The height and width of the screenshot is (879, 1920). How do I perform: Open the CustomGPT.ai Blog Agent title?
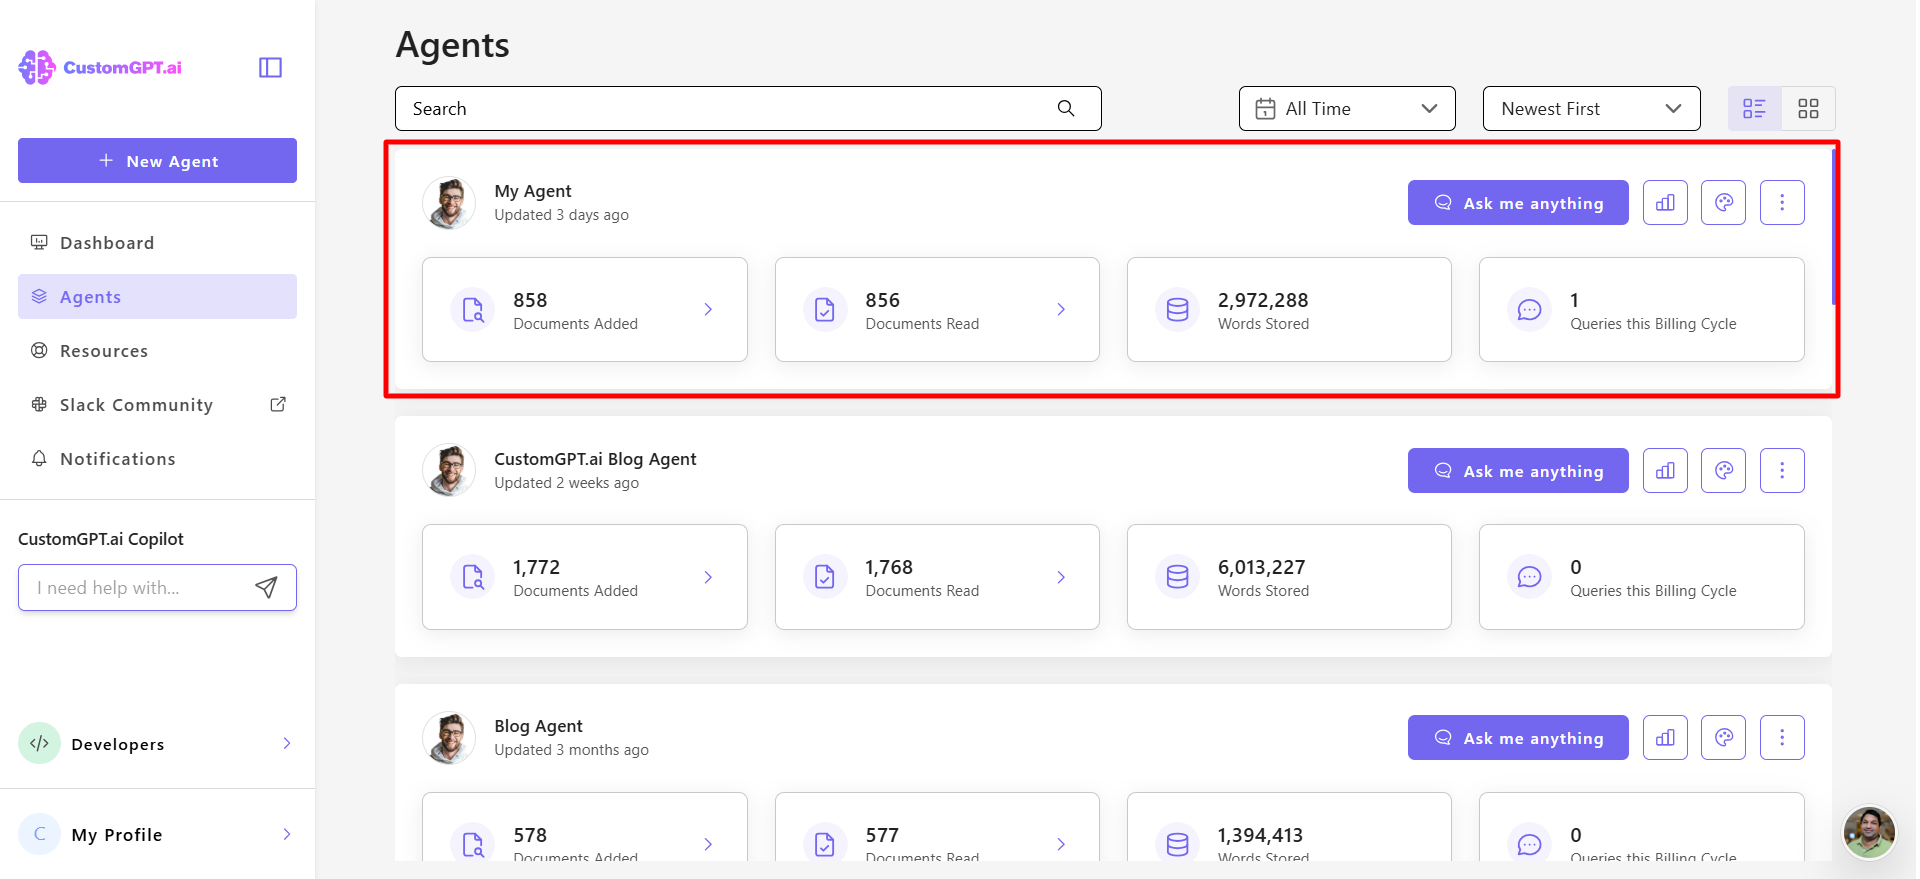595,459
